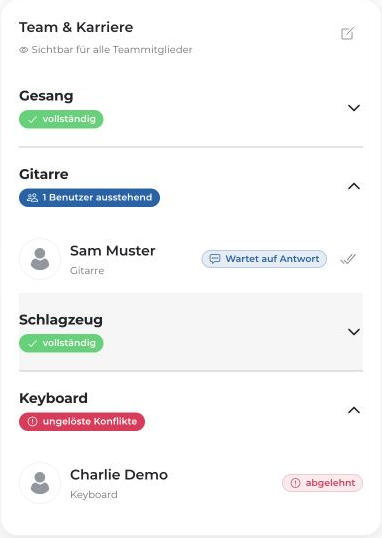Select the Schlagzeug section heading
Viewport: 382px width, 538px height.
click(61, 320)
